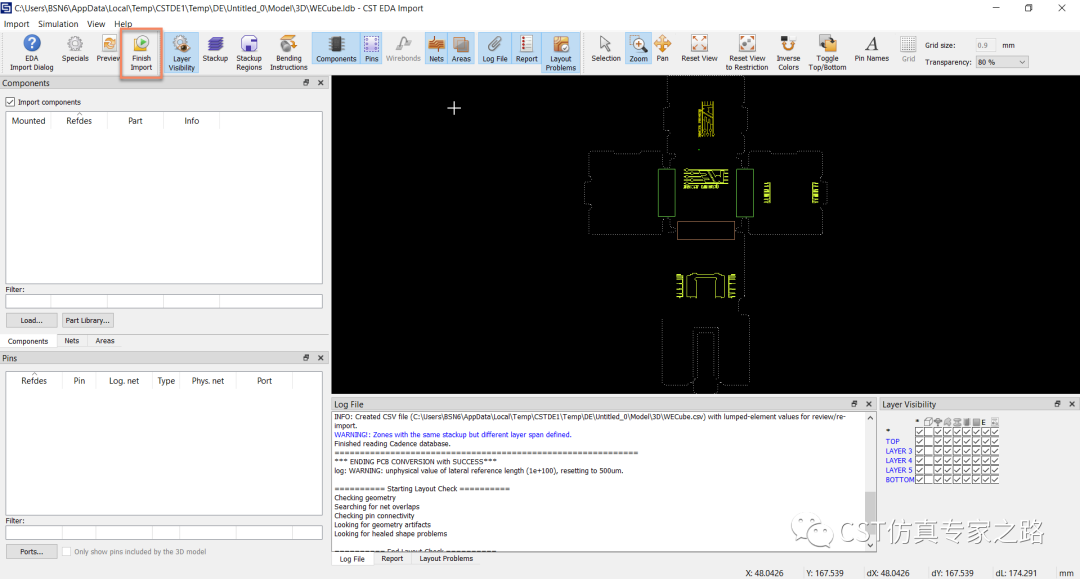Click the Preview toolbar icon
Screen dimensions: 1080x579
point(107,50)
